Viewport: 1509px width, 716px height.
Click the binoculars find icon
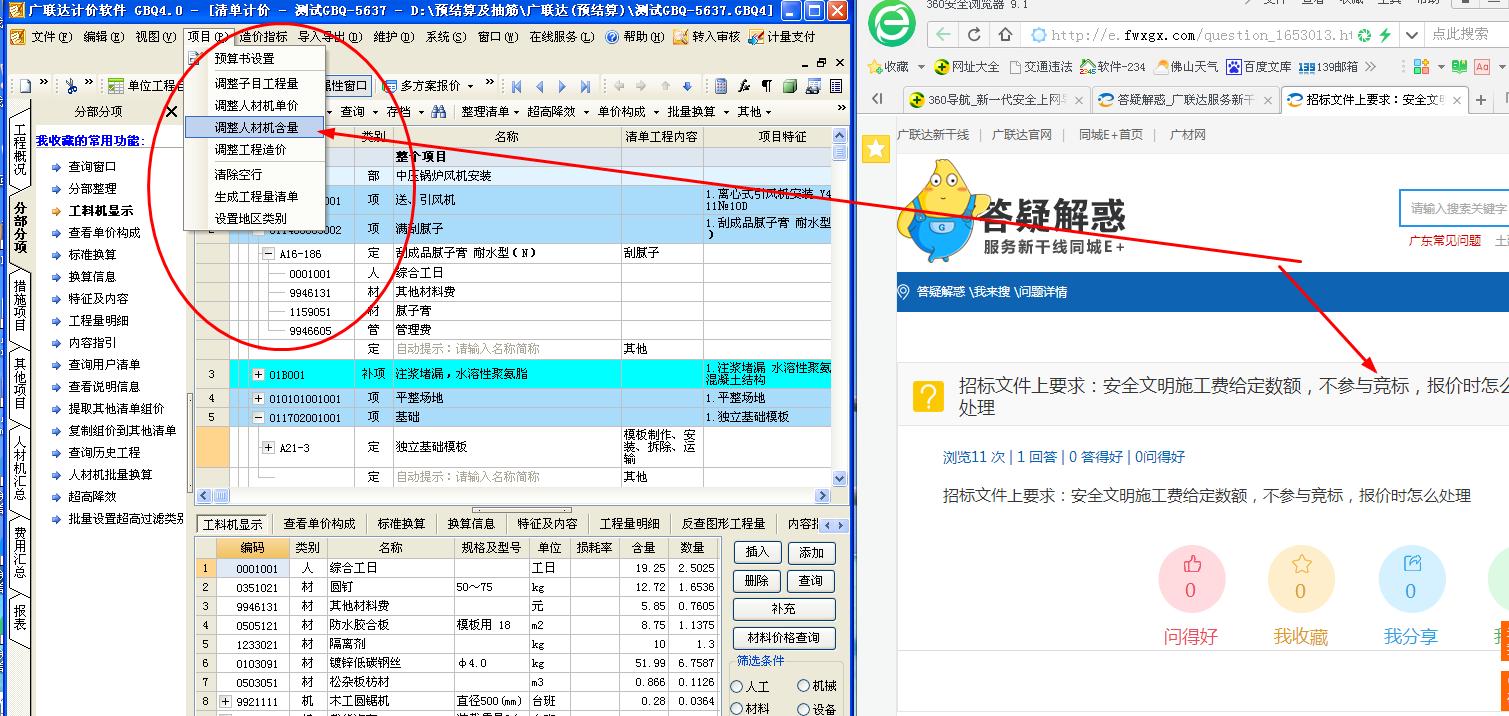click(439, 112)
